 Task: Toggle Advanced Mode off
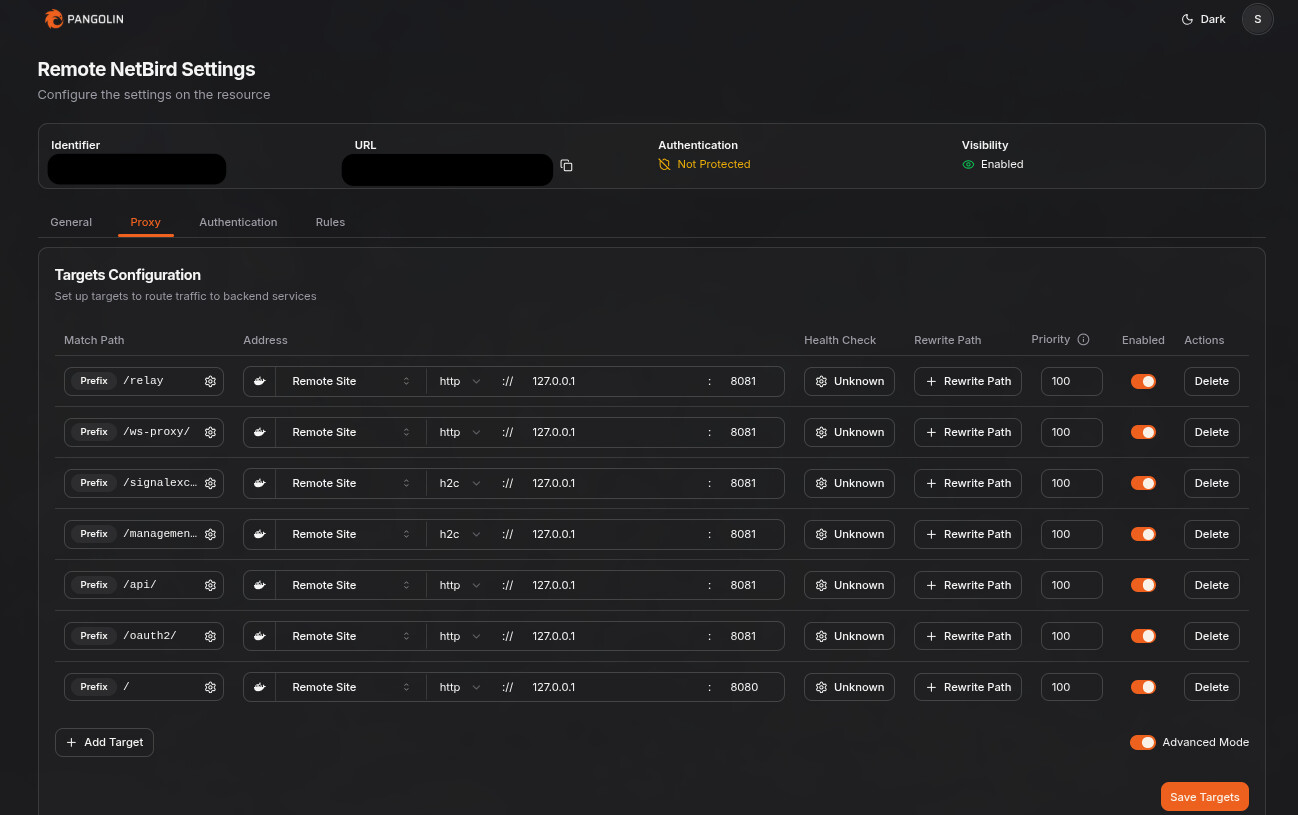coord(1142,742)
